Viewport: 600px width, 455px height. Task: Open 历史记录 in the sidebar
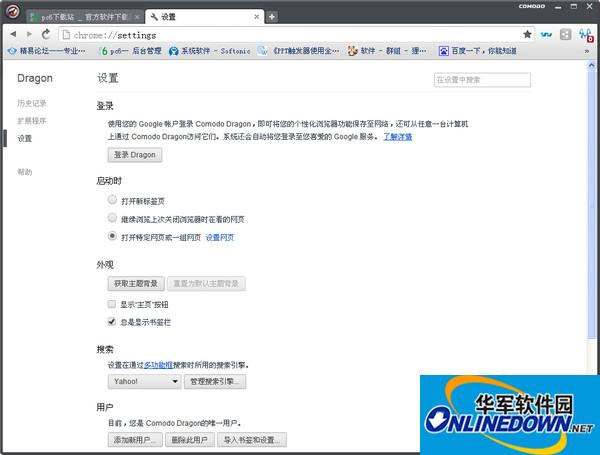(32, 103)
